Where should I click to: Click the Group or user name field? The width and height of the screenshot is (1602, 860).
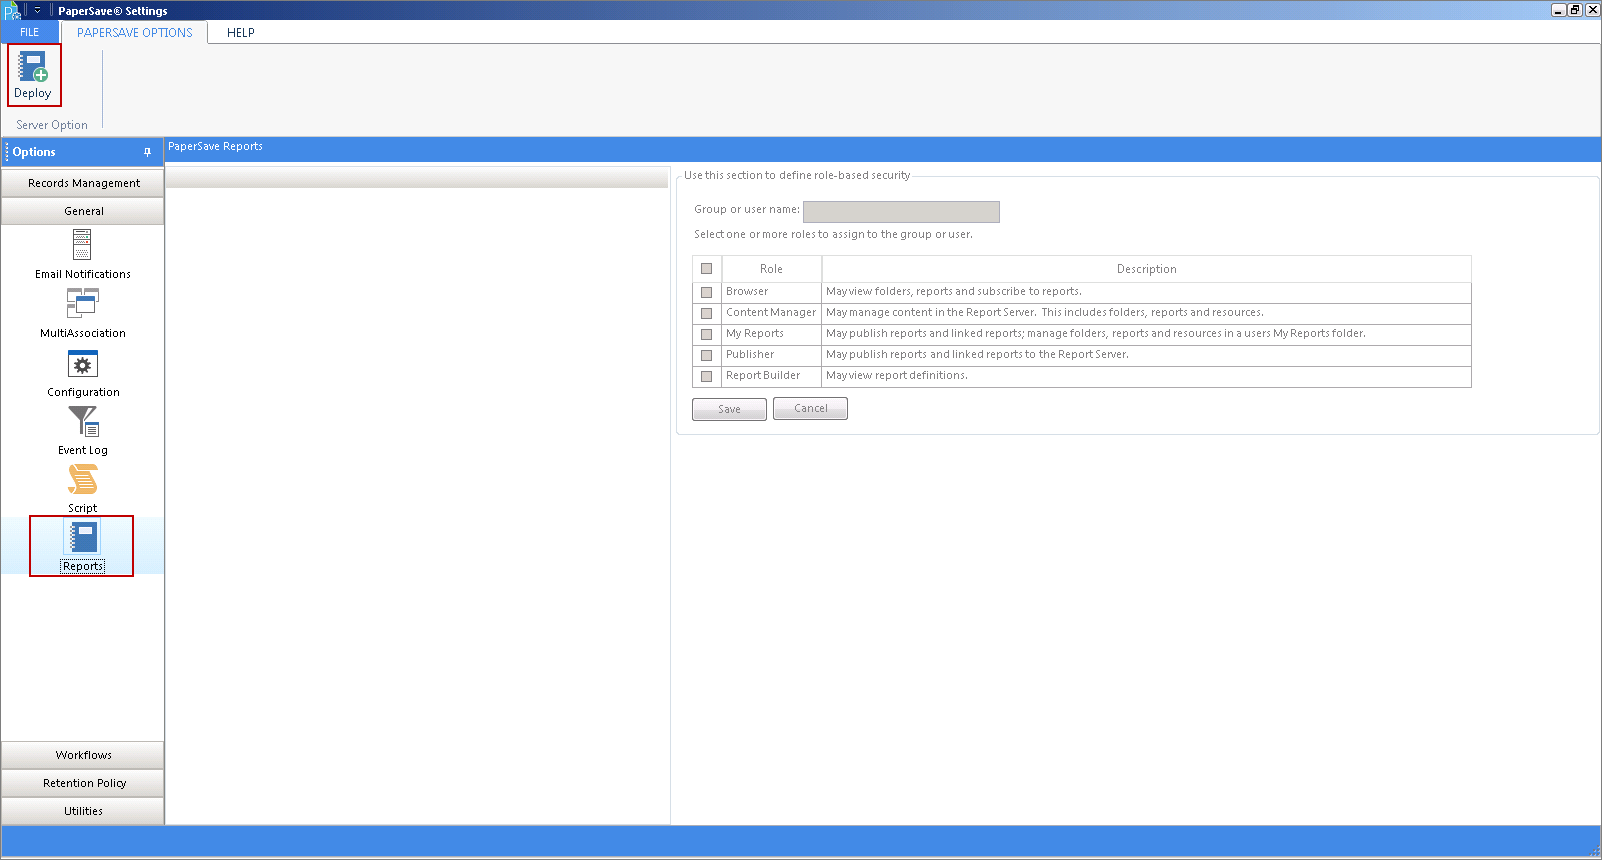901,212
